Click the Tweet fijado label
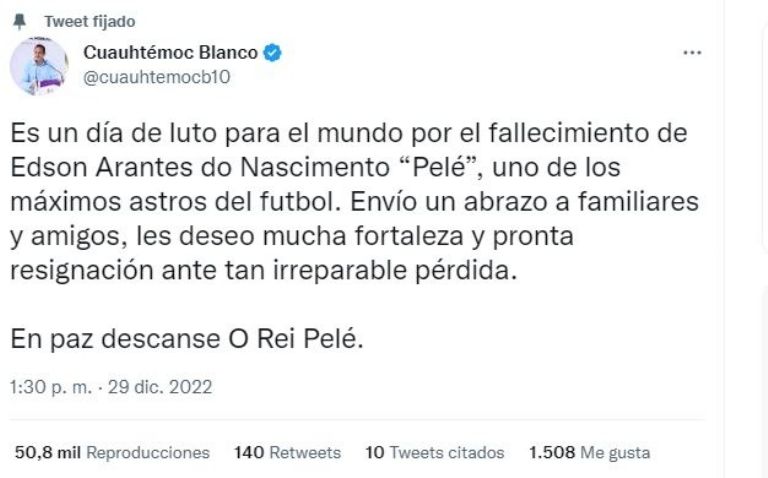768x478 pixels. pos(98,21)
